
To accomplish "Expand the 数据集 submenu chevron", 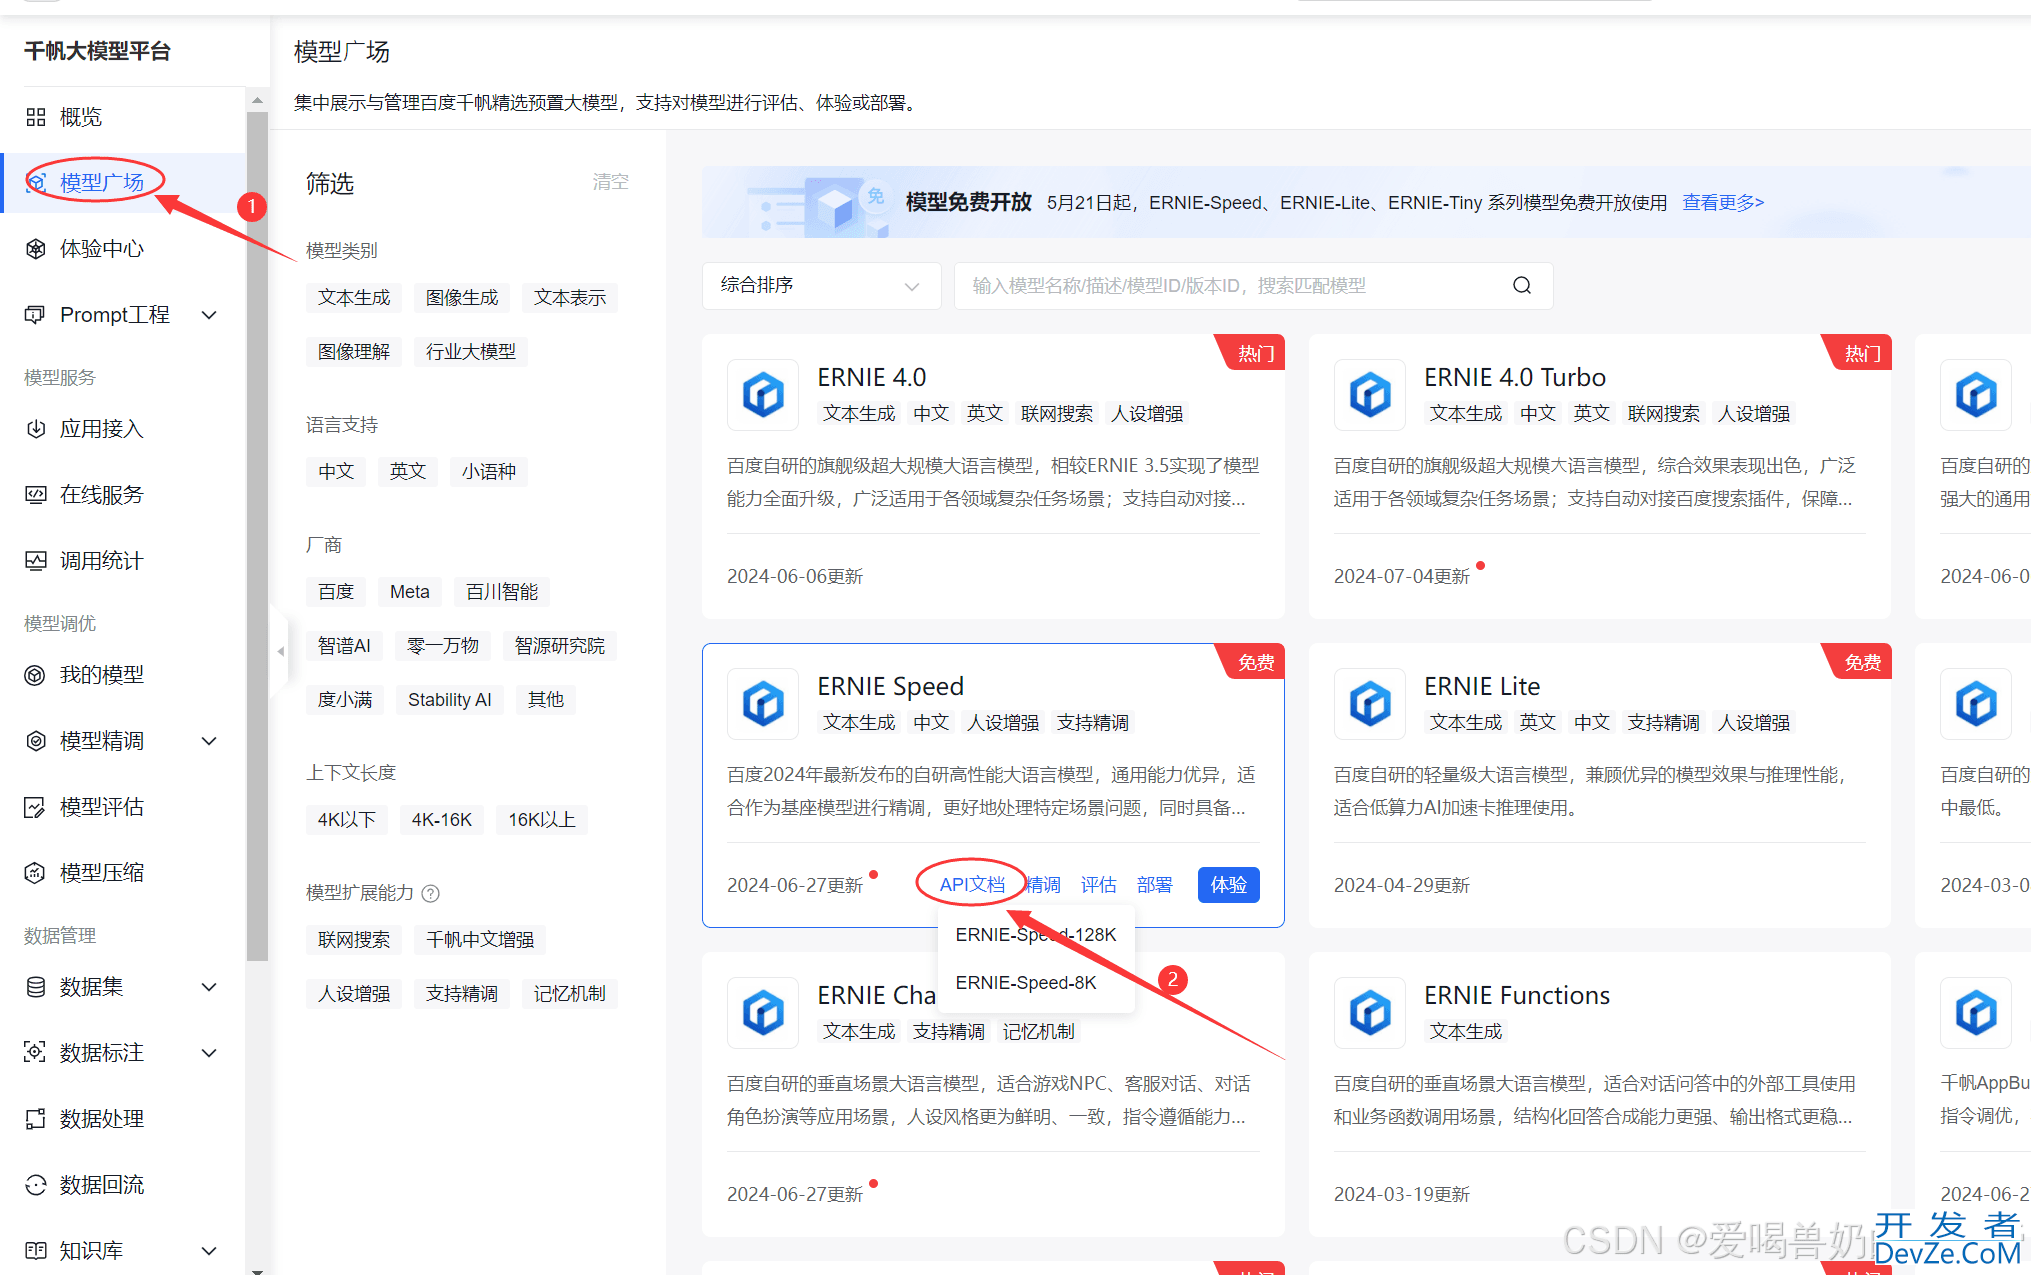I will coord(209,987).
